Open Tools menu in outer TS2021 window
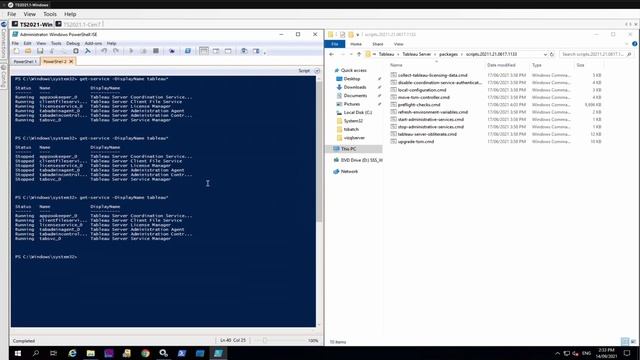Screen dimensions: 640x360 tap(50, 14)
